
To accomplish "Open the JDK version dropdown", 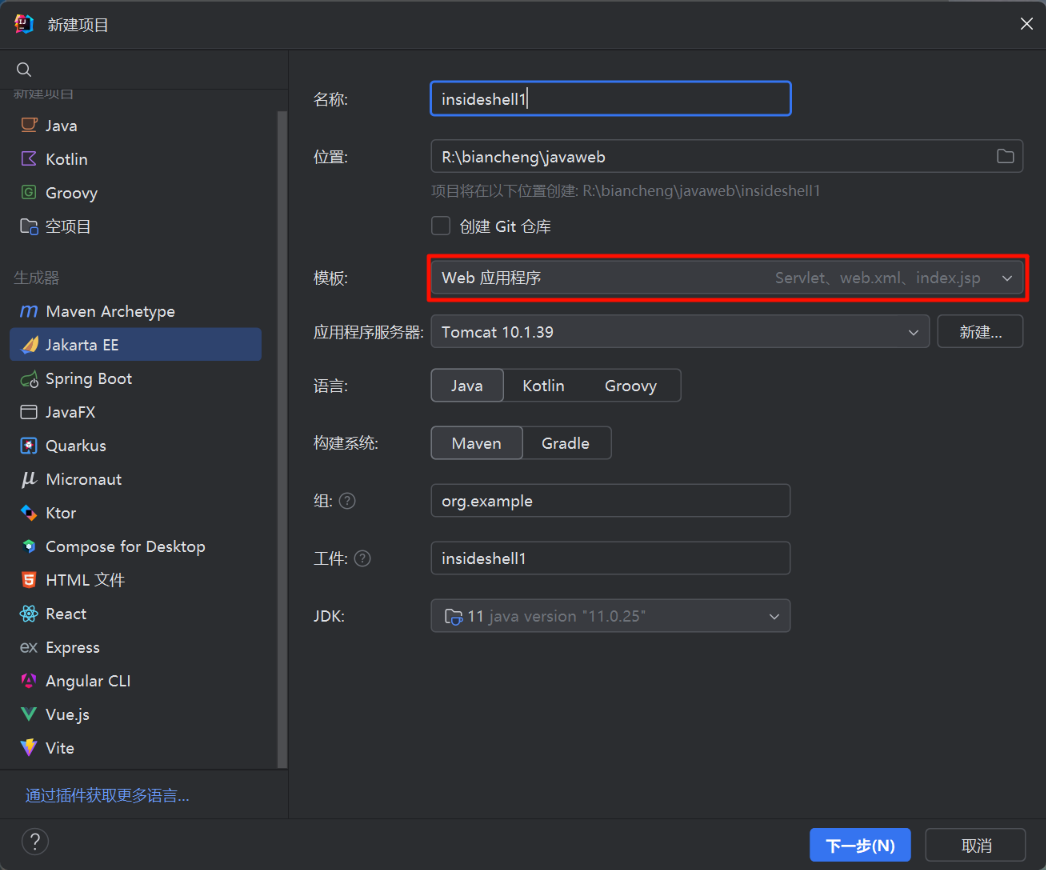I will (610, 616).
